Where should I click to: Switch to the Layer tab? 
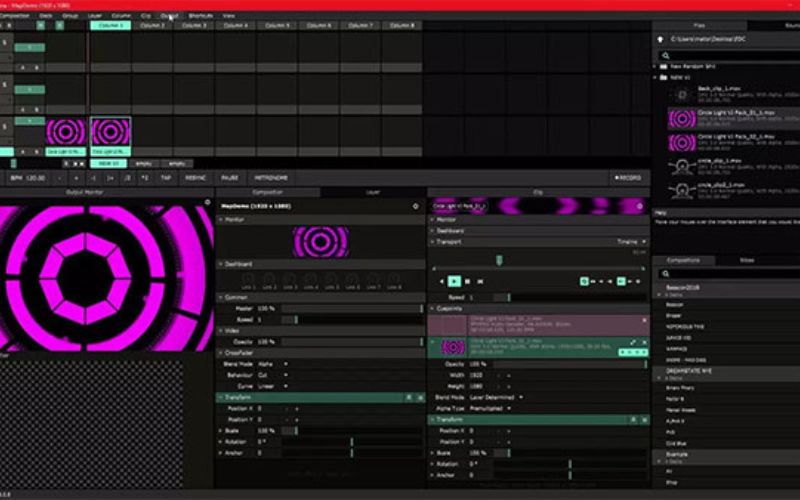[x=372, y=191]
